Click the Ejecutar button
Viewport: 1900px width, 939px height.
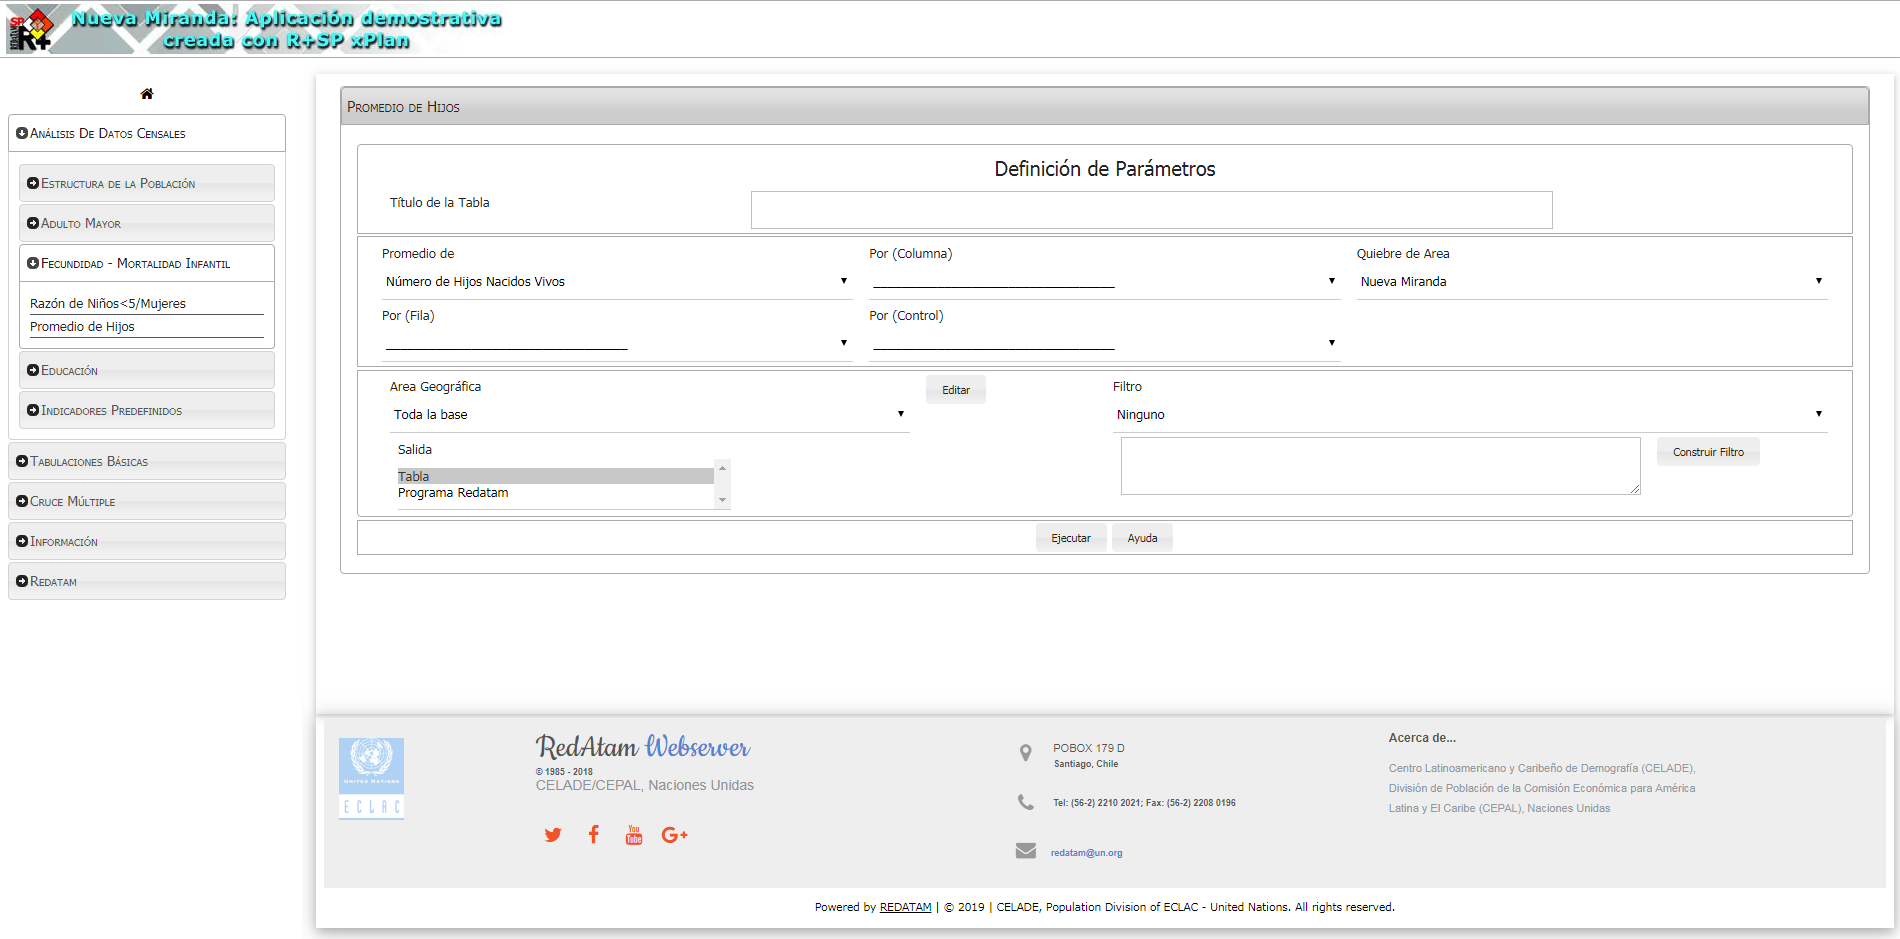click(1071, 538)
